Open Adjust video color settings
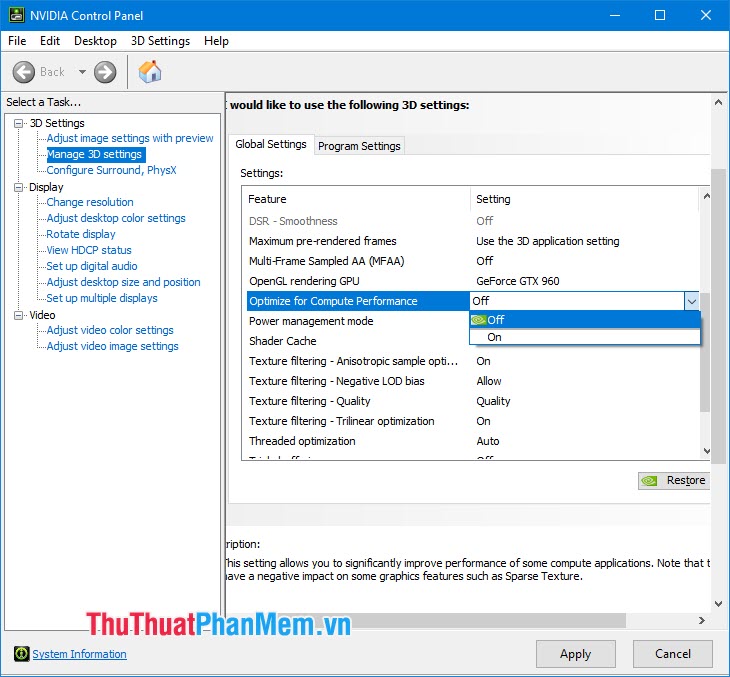 [x=110, y=330]
